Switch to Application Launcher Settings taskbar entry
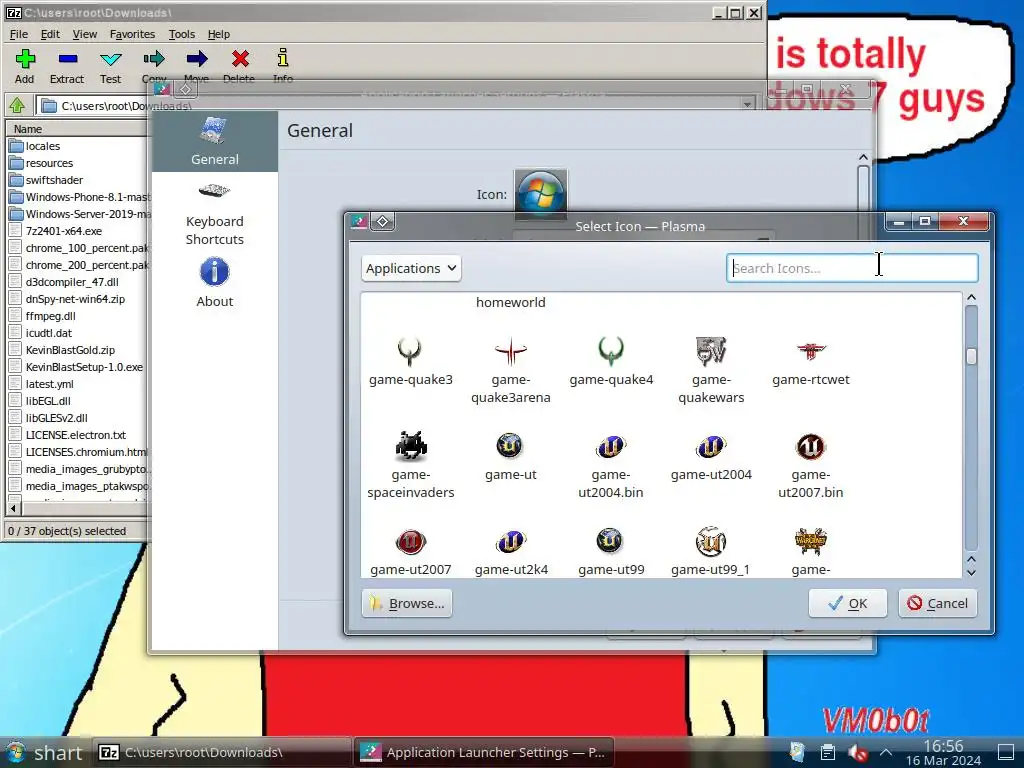This screenshot has width=1024, height=768. (x=483, y=752)
